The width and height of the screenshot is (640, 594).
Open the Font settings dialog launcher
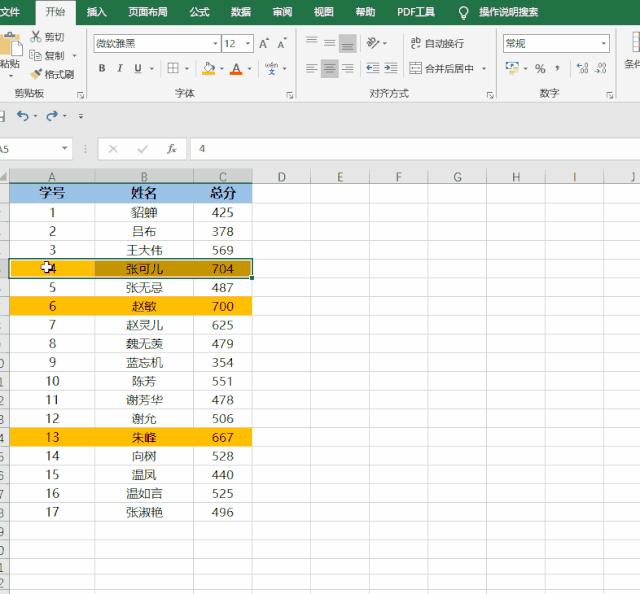point(289,95)
